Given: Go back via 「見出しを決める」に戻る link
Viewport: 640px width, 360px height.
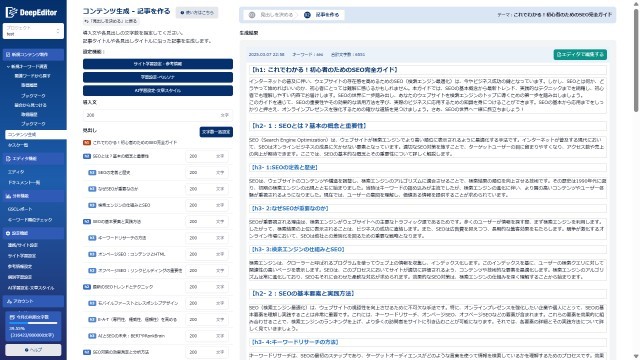Looking at the screenshot, I should tap(111, 21).
